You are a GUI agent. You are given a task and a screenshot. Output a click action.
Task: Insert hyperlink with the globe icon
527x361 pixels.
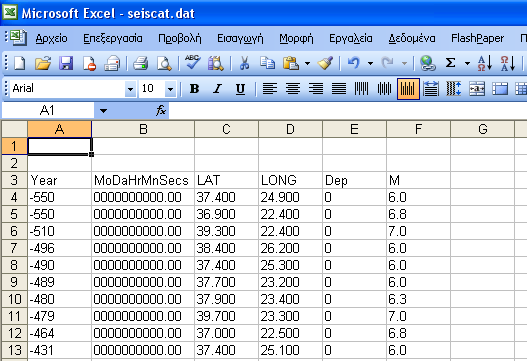click(427, 63)
